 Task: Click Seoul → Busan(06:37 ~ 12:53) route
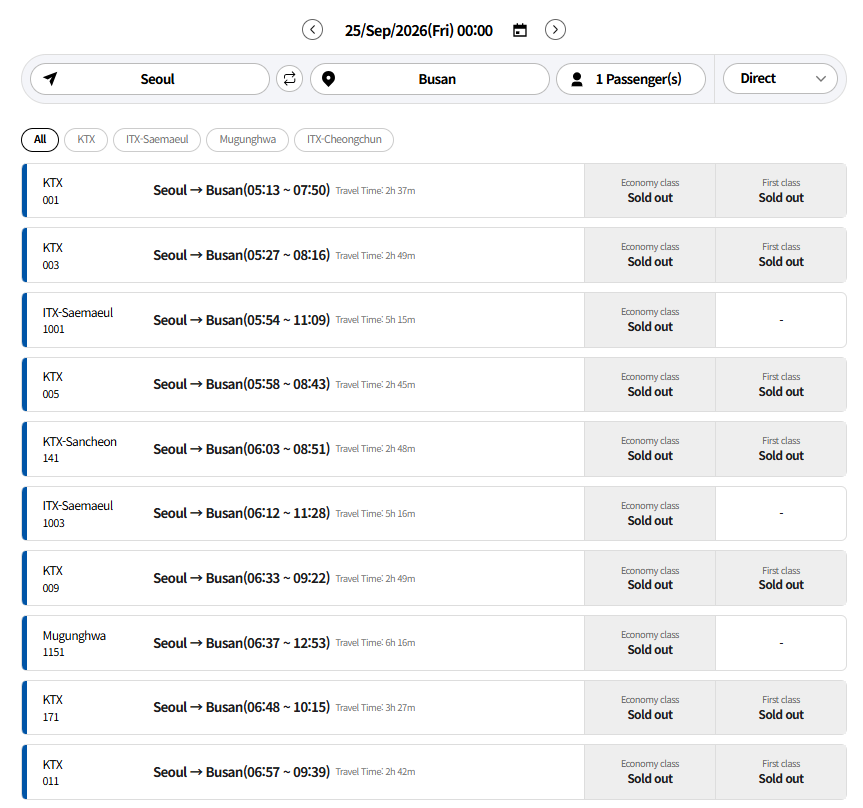tap(242, 643)
